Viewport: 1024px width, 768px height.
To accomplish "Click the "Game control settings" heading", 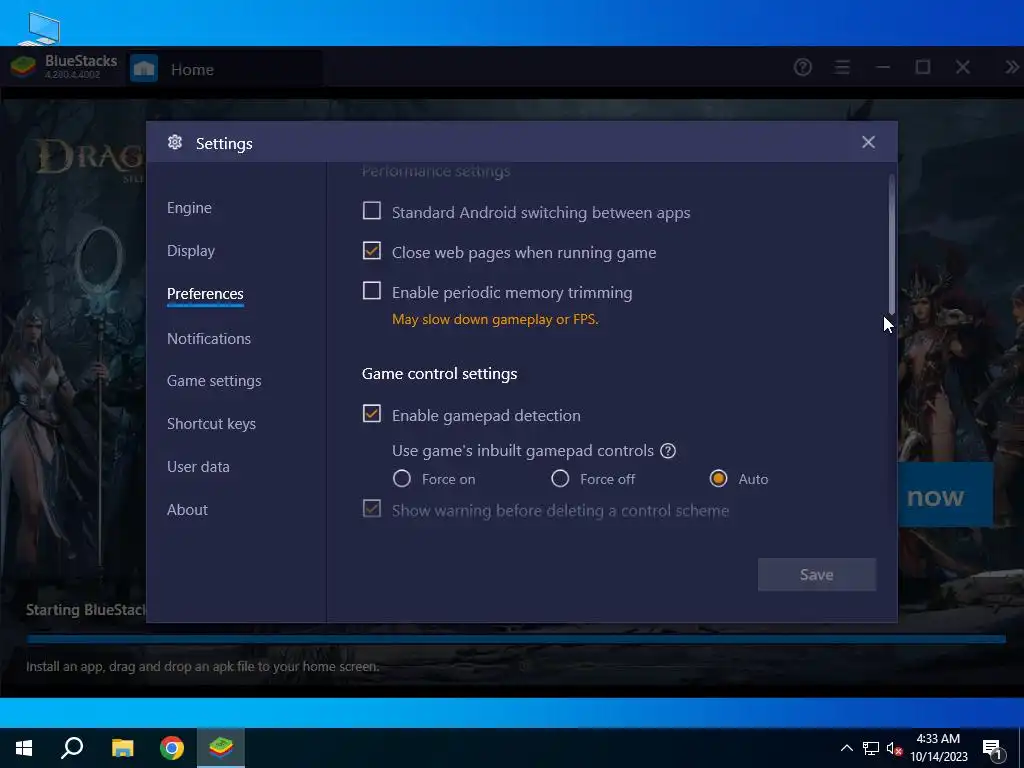I will coord(440,374).
